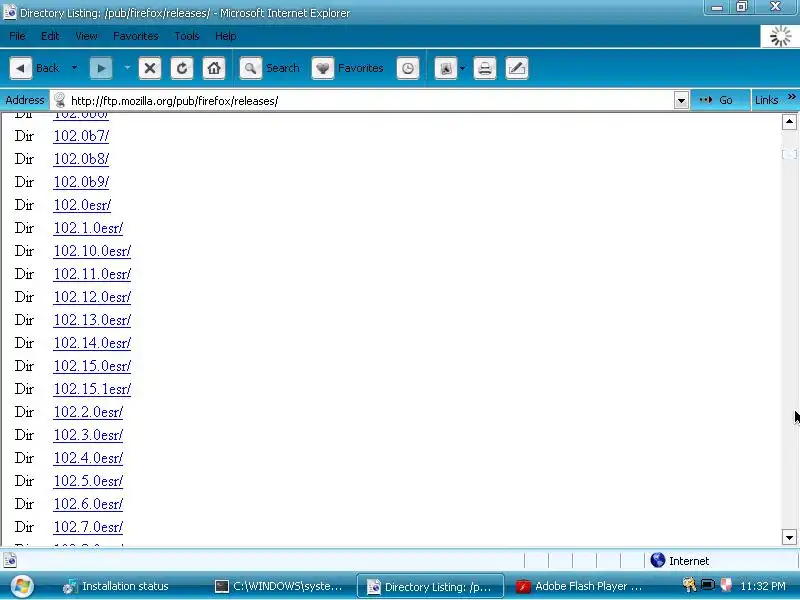Open the Back history dropdown arrow
800x600 pixels.
pos(74,67)
